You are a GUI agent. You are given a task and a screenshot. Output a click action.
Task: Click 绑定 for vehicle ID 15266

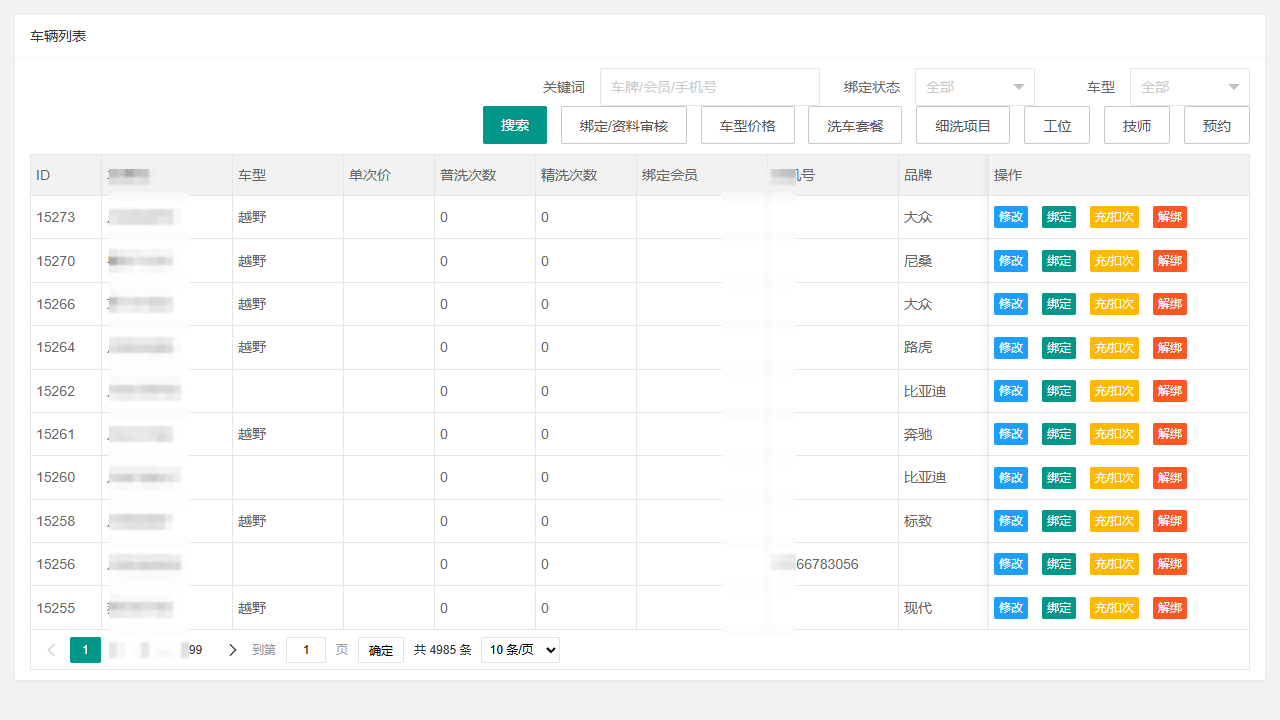[1059, 304]
